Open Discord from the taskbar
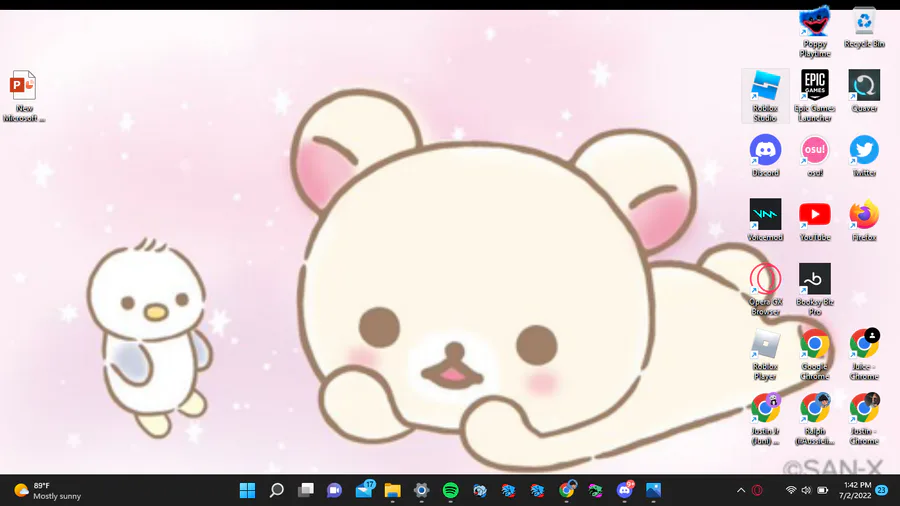900x506 pixels. pos(624,491)
